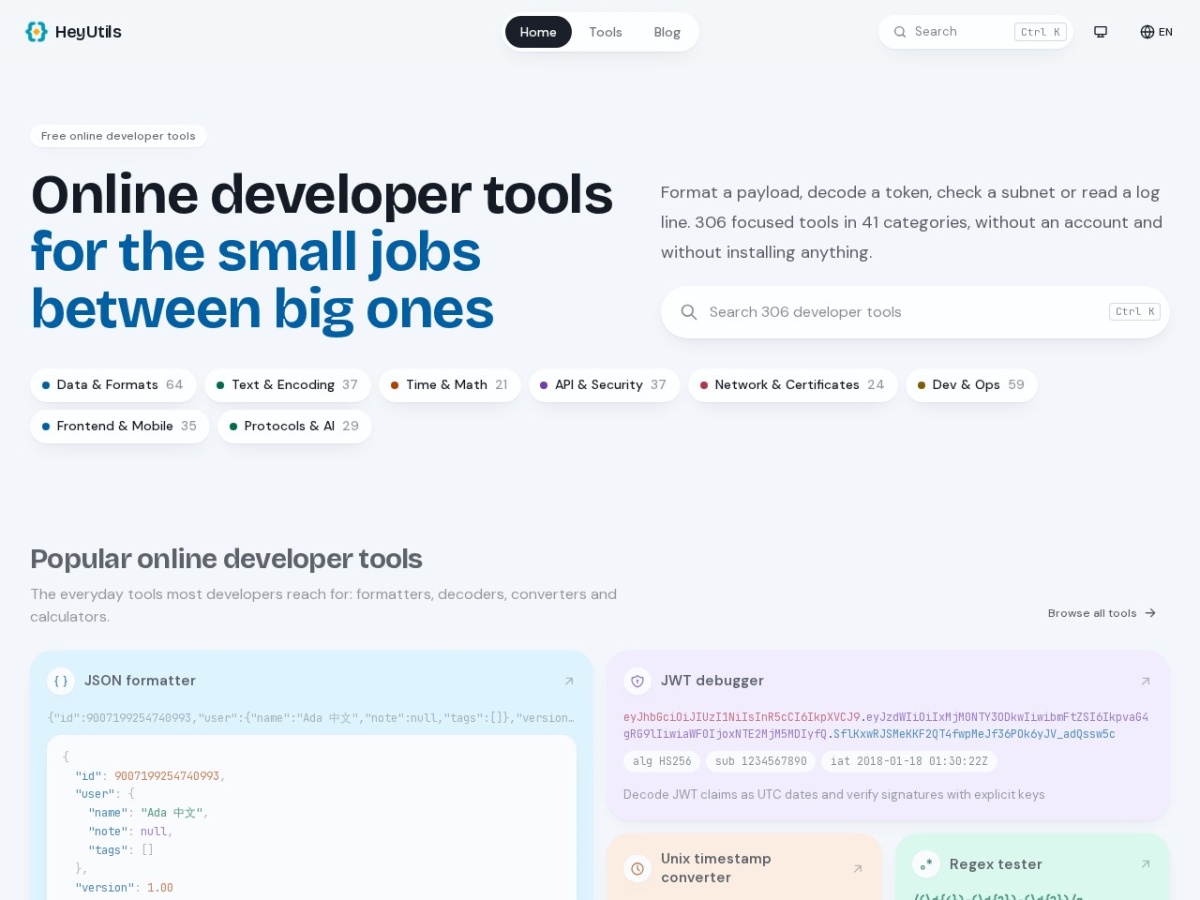Click the iat 2018-01-18 01:30:22Z chip
This screenshot has width=1200, height=900.
[909, 761]
